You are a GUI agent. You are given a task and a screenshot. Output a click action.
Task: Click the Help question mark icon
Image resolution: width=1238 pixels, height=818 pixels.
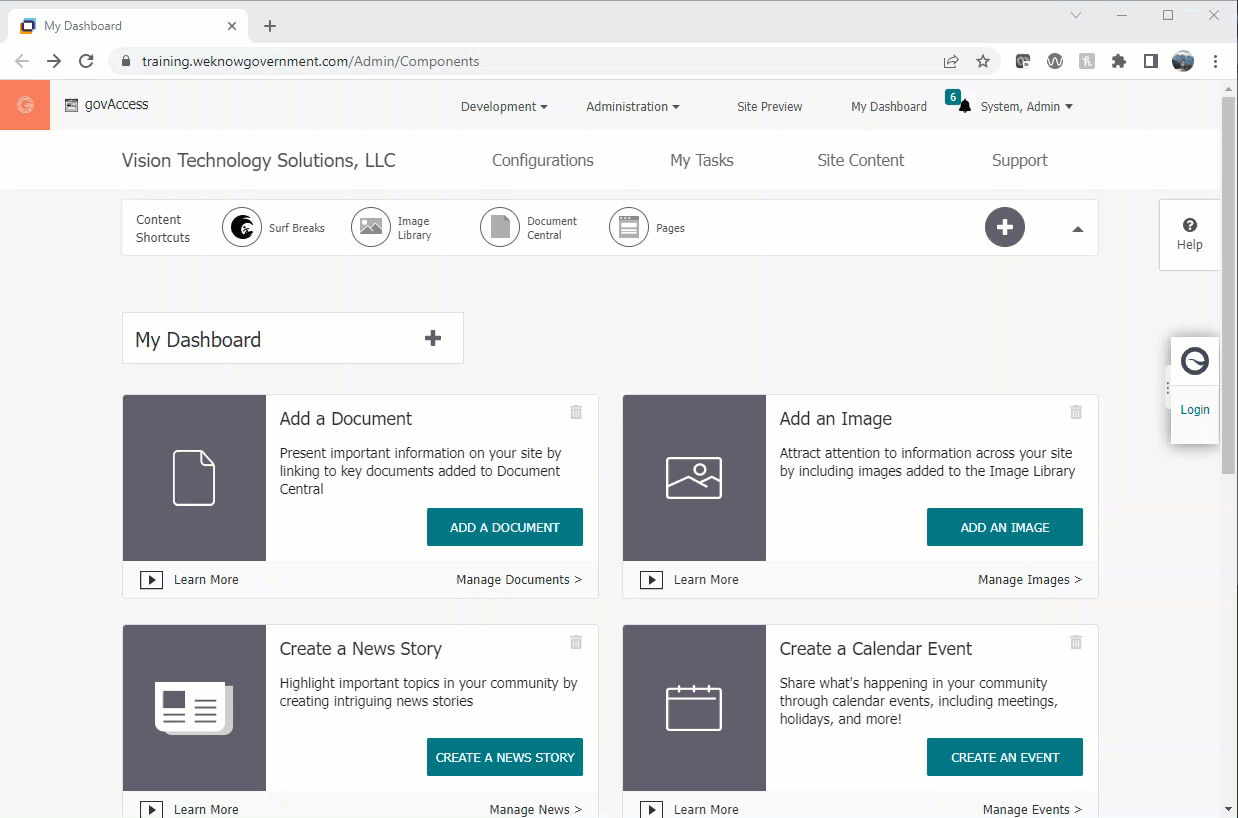tap(1189, 226)
